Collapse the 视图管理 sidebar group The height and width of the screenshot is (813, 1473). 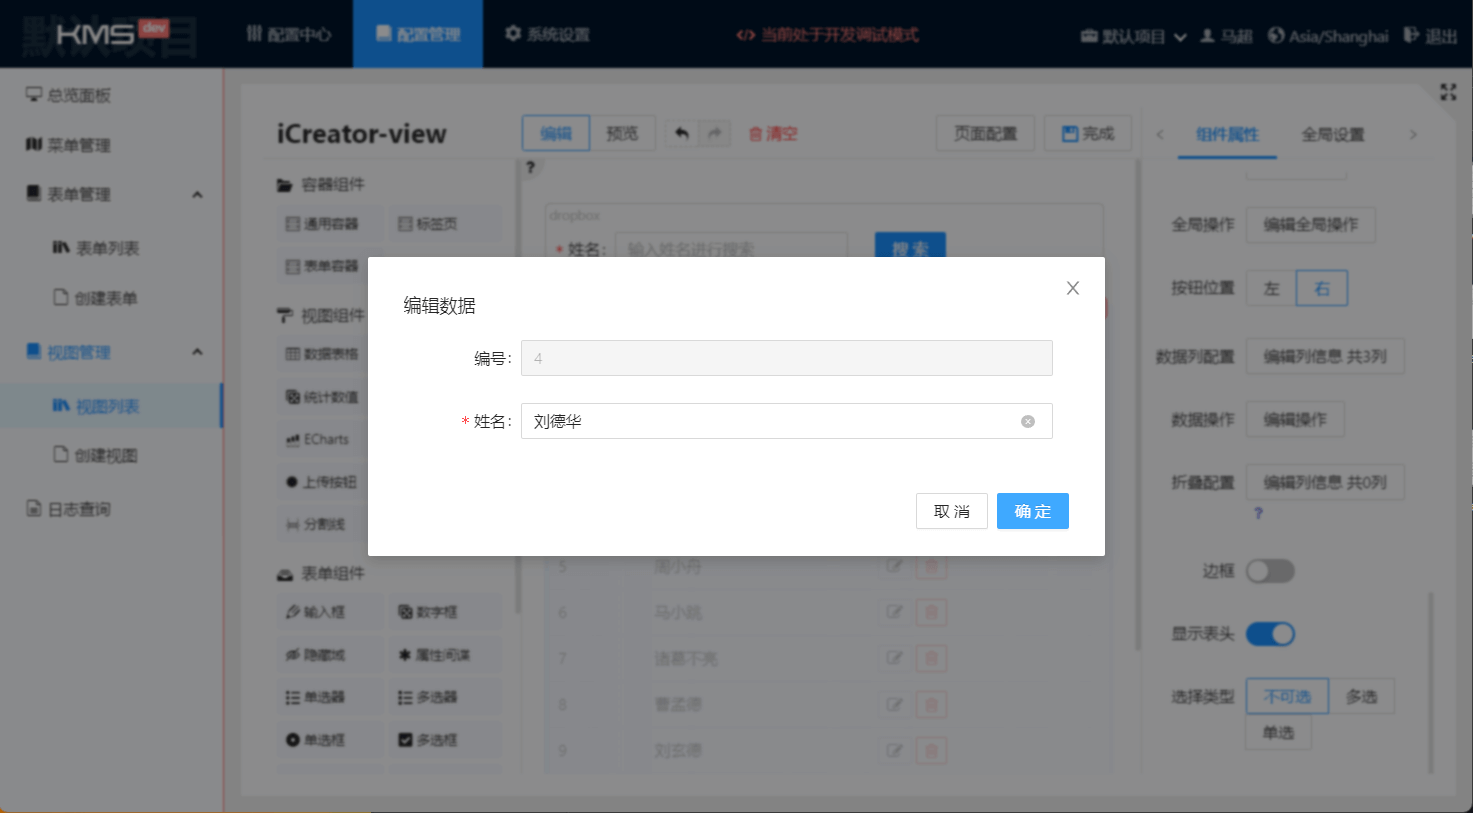[x=197, y=352]
